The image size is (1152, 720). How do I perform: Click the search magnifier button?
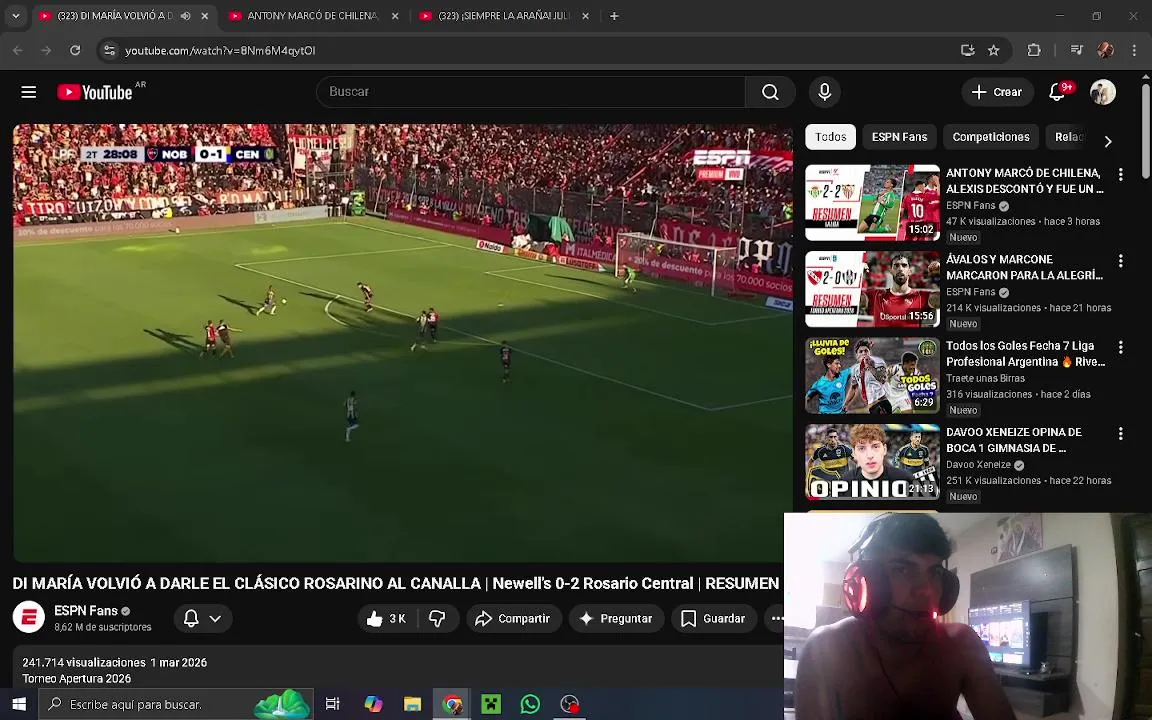coord(770,92)
